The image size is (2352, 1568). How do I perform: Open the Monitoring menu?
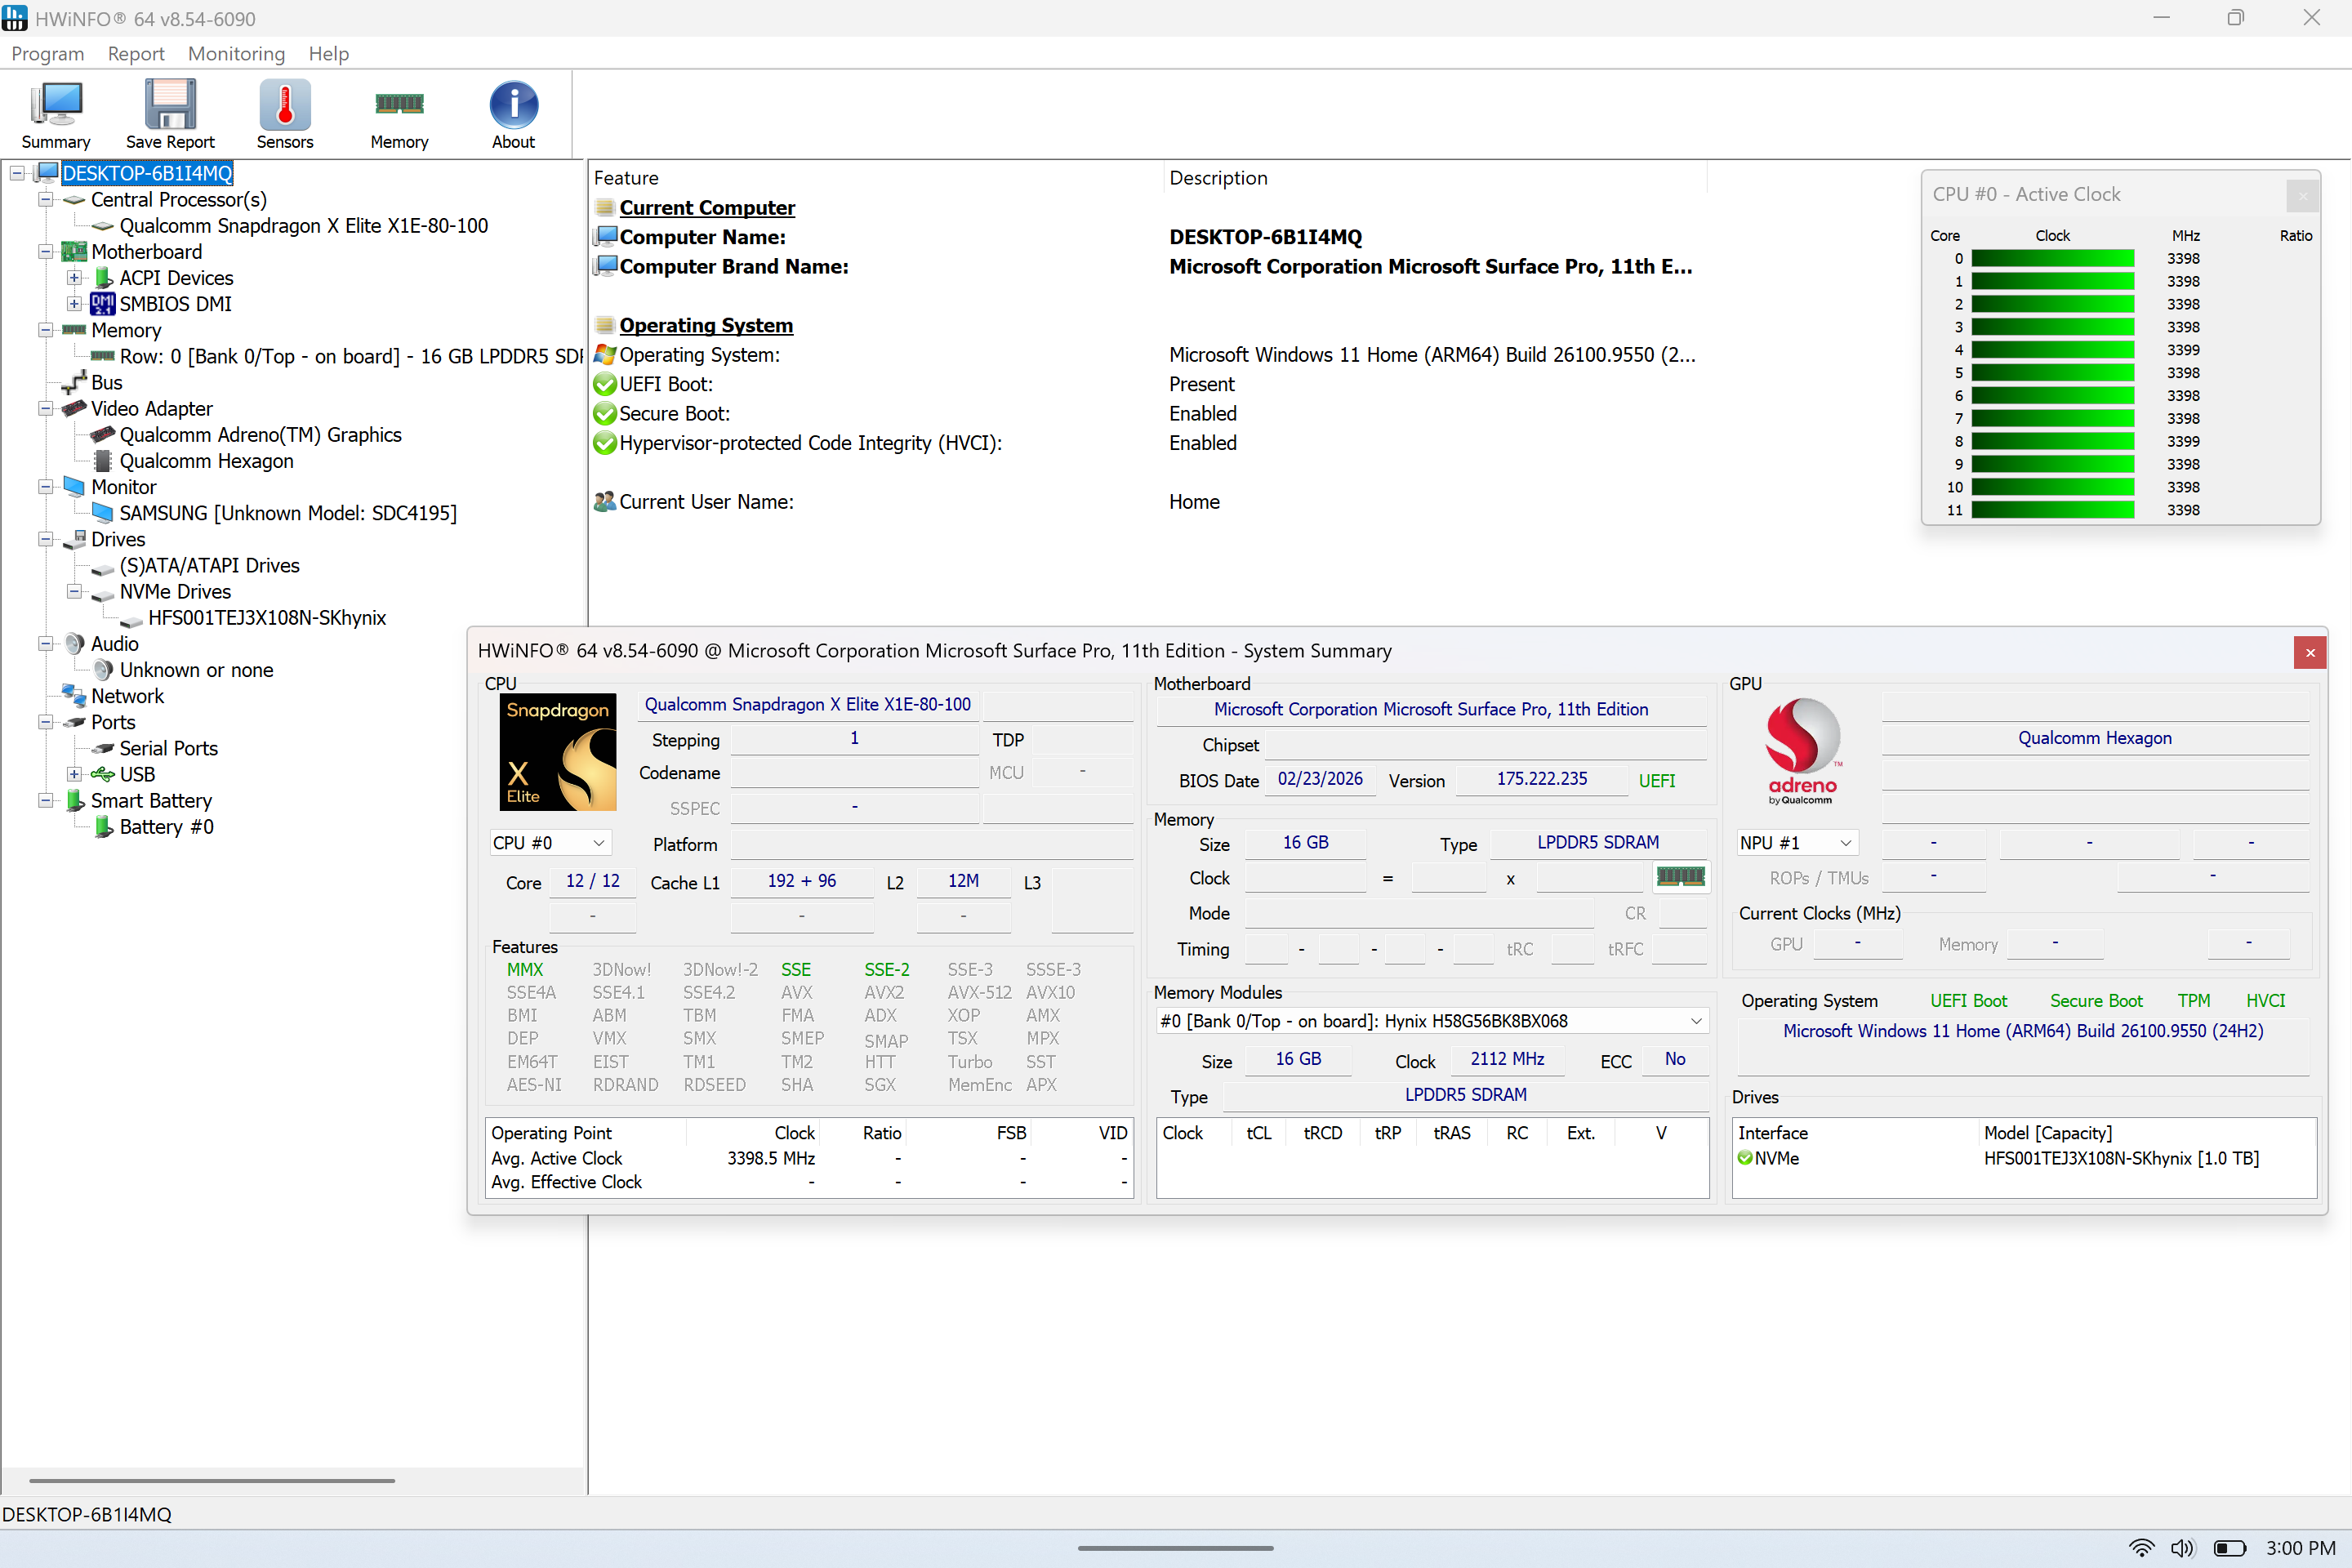click(x=236, y=54)
